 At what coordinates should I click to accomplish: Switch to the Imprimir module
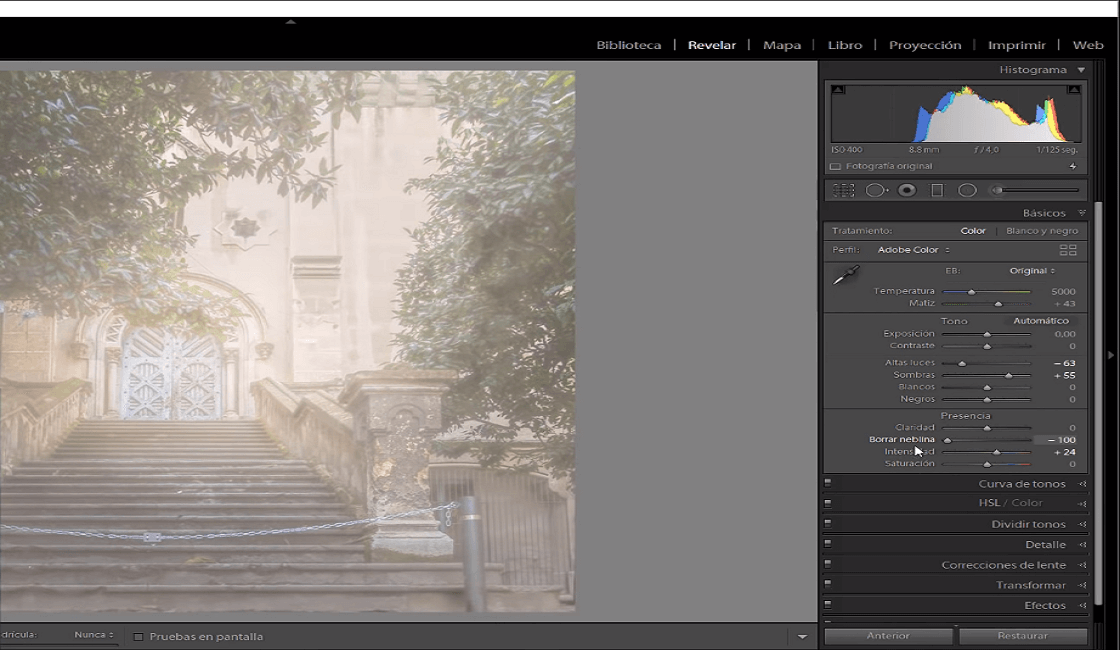point(1016,45)
